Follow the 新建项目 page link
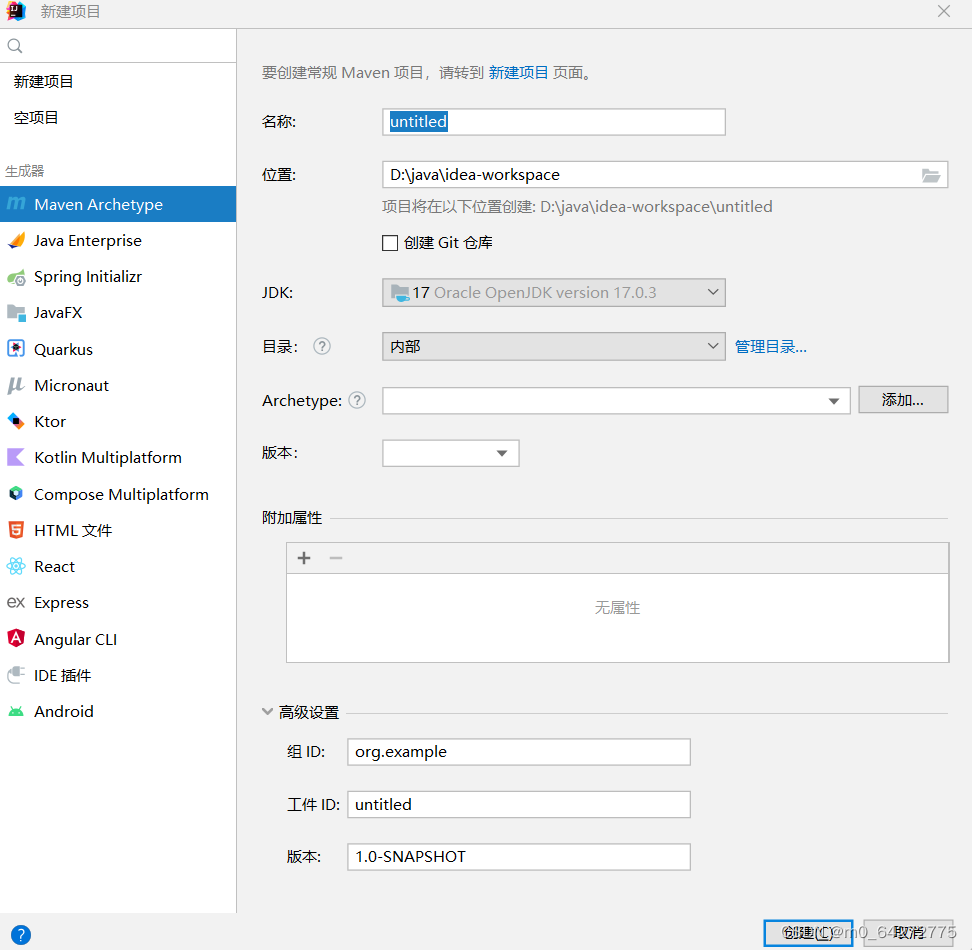This screenshot has width=972, height=950. (518, 73)
